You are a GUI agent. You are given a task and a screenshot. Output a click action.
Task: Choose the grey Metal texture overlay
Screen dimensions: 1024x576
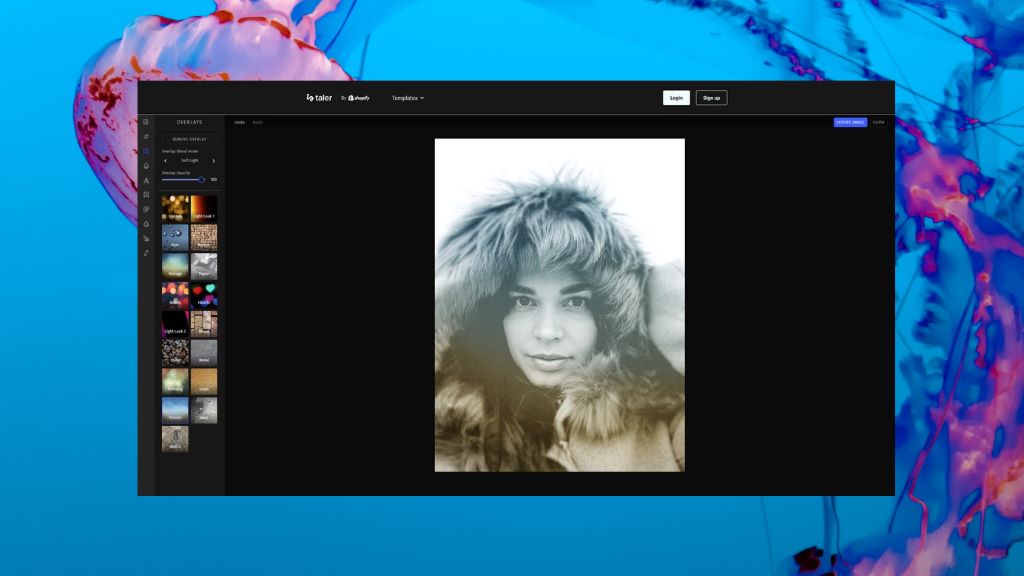point(204,353)
